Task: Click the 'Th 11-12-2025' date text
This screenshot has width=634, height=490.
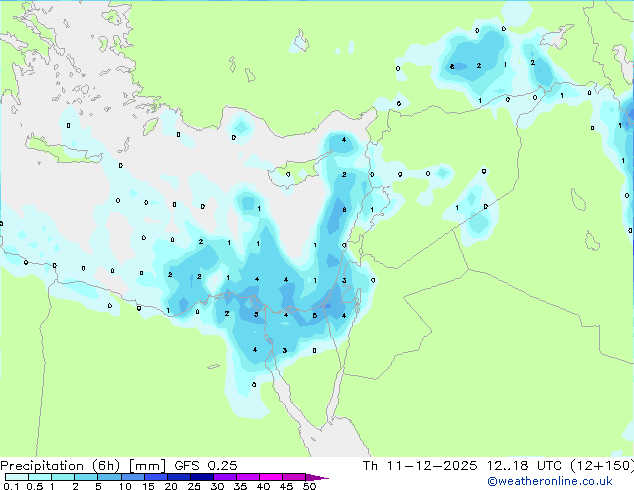Action: tap(420, 466)
